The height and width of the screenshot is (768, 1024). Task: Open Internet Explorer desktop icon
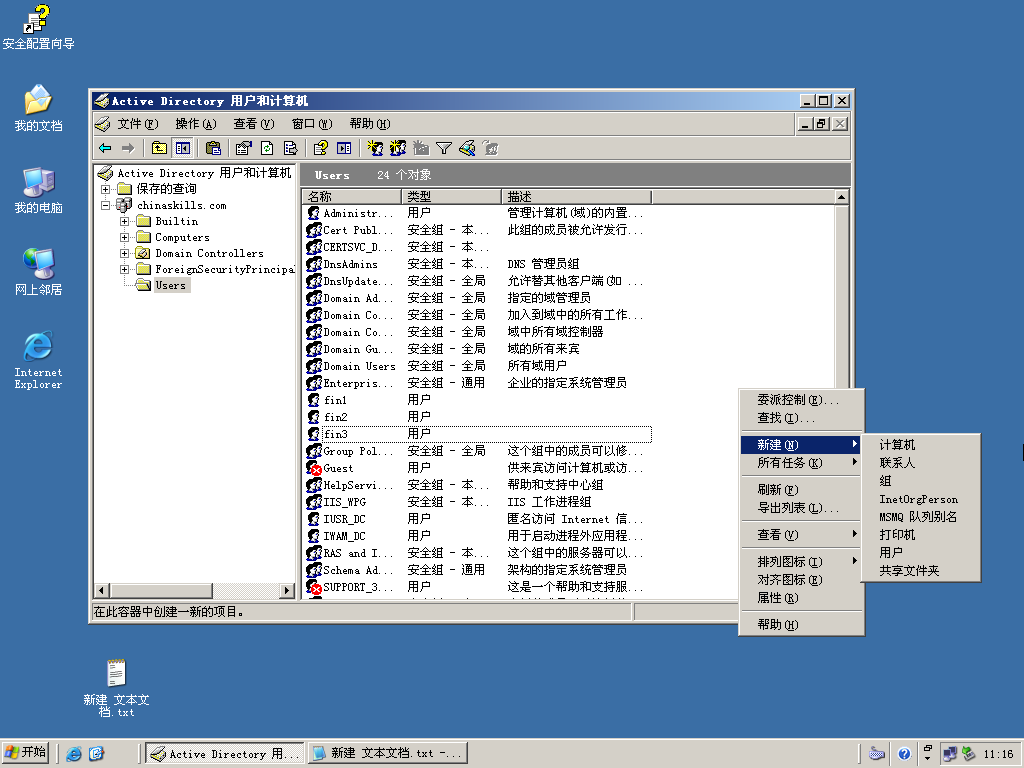pos(39,360)
